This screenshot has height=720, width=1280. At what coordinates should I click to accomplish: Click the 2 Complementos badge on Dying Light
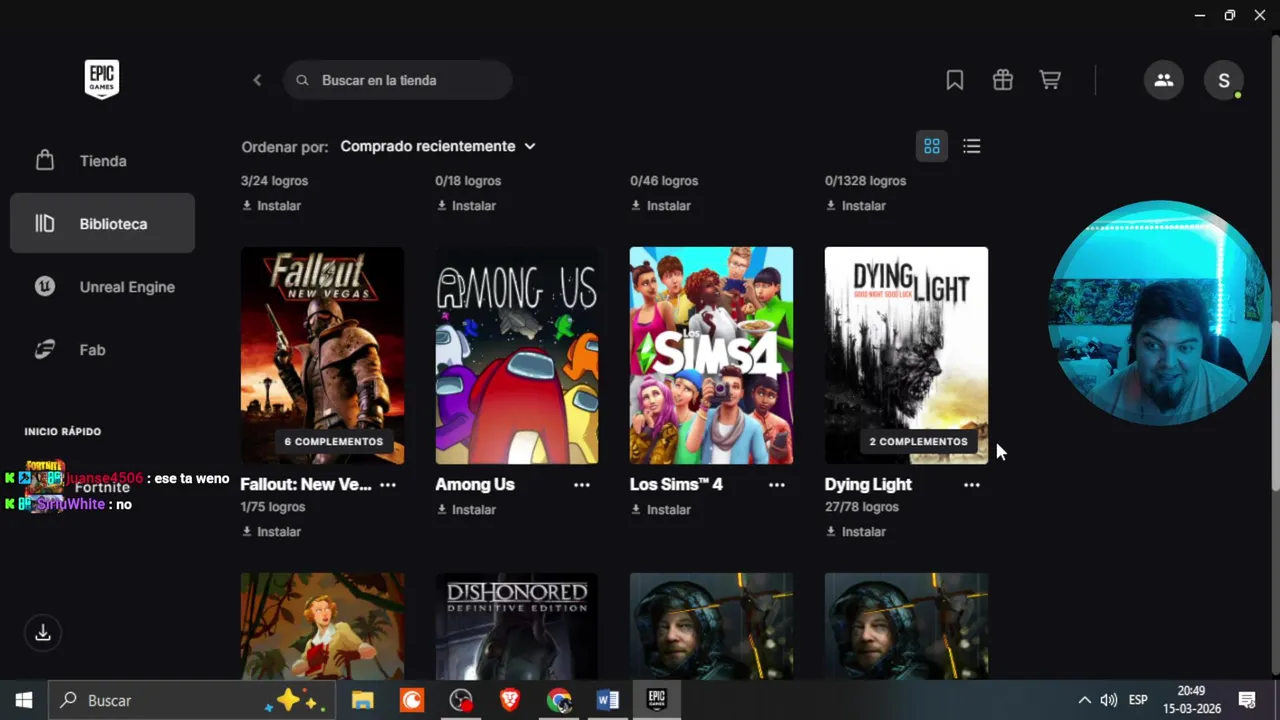pyautogui.click(x=918, y=441)
